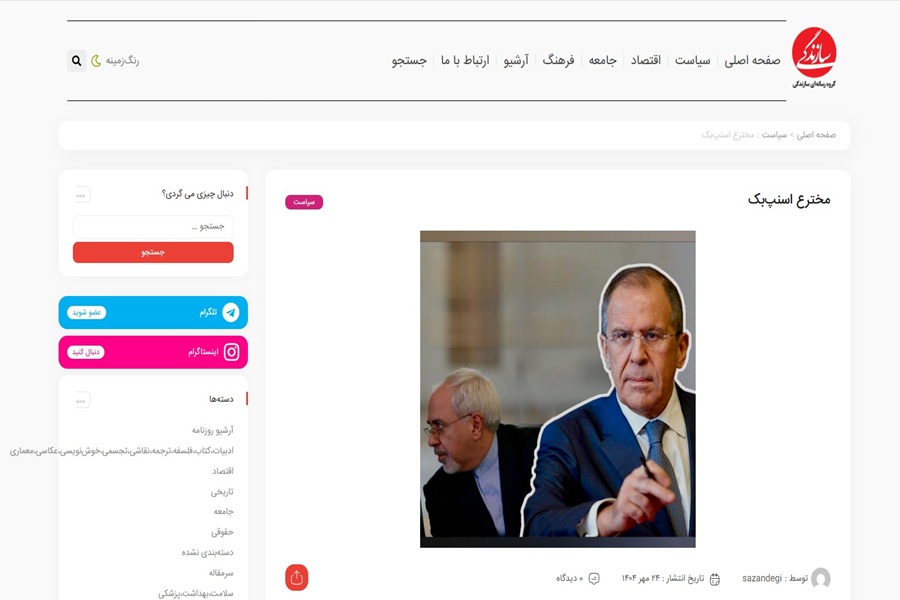The image size is (900, 600).
Task: Expand the three-dot menu on the دسته‌ها widget
Action: [81, 400]
